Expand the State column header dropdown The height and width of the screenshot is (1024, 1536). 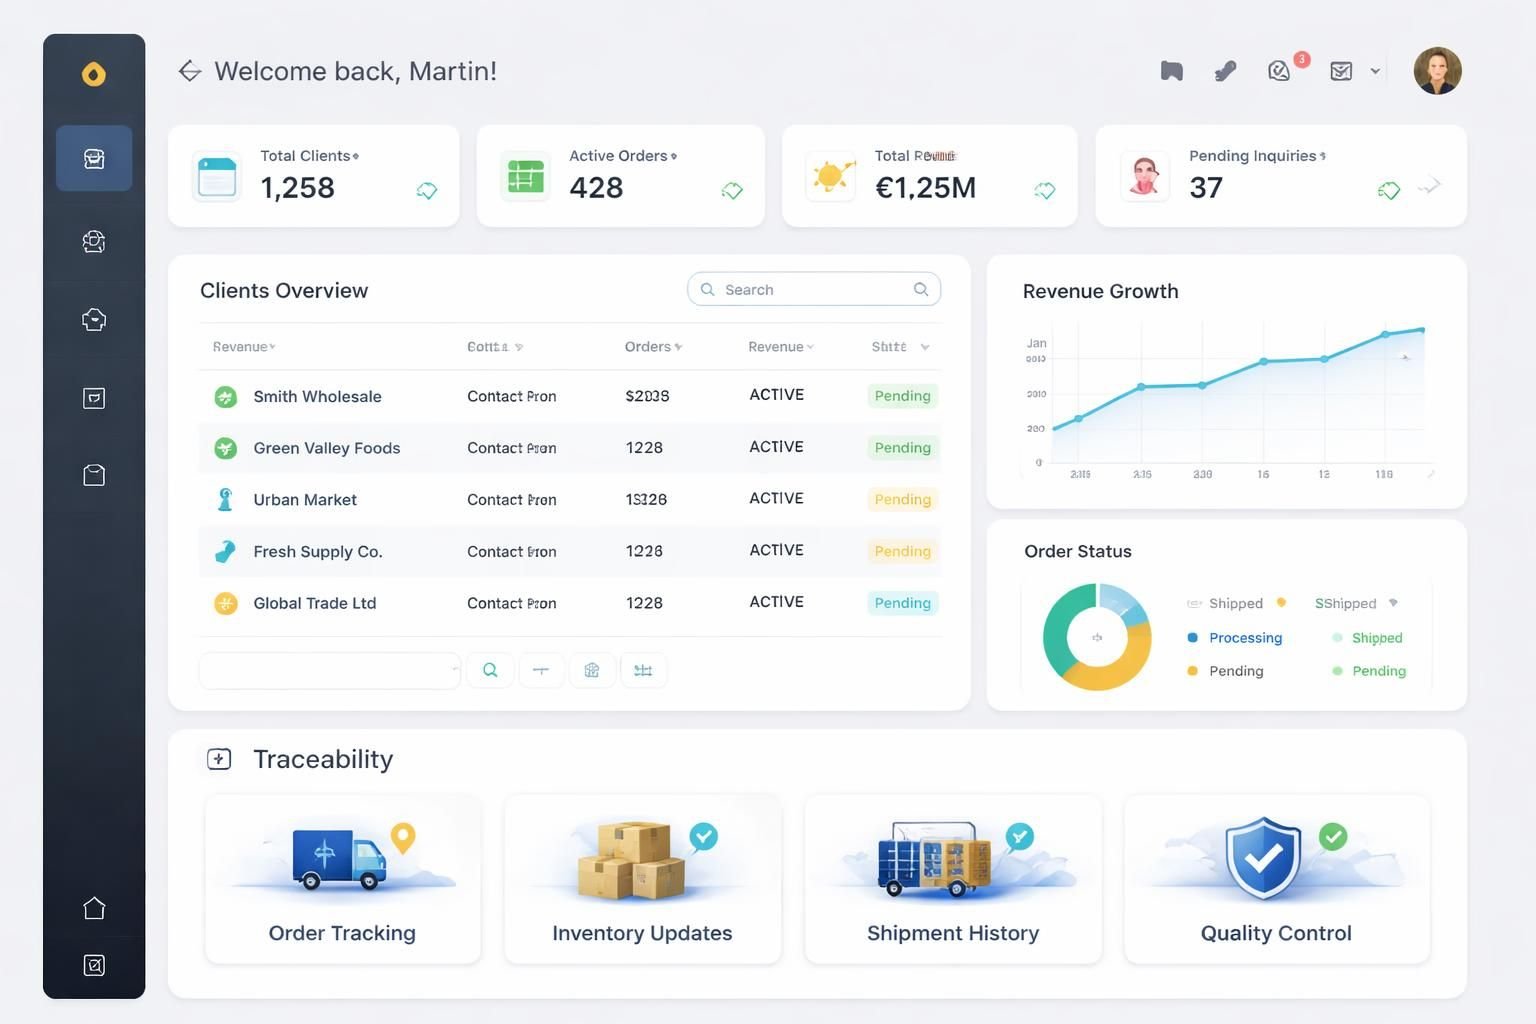(x=924, y=347)
